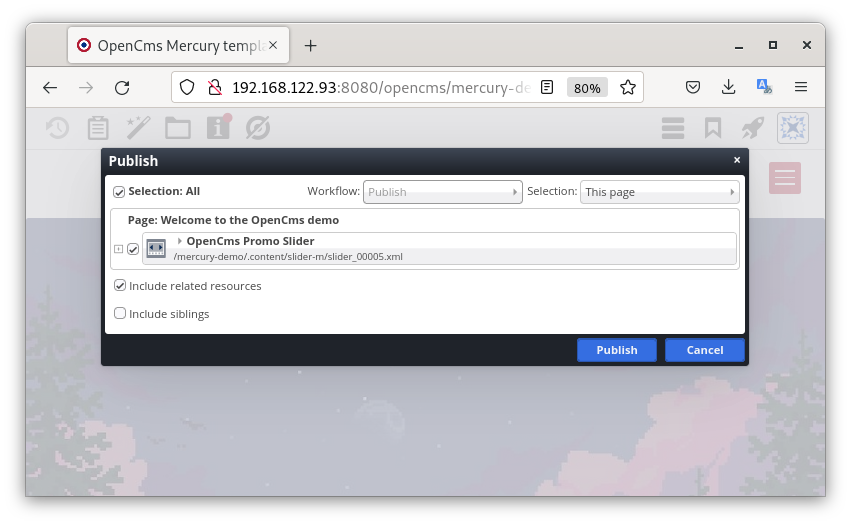Bookmark this page with star icon

coord(628,88)
